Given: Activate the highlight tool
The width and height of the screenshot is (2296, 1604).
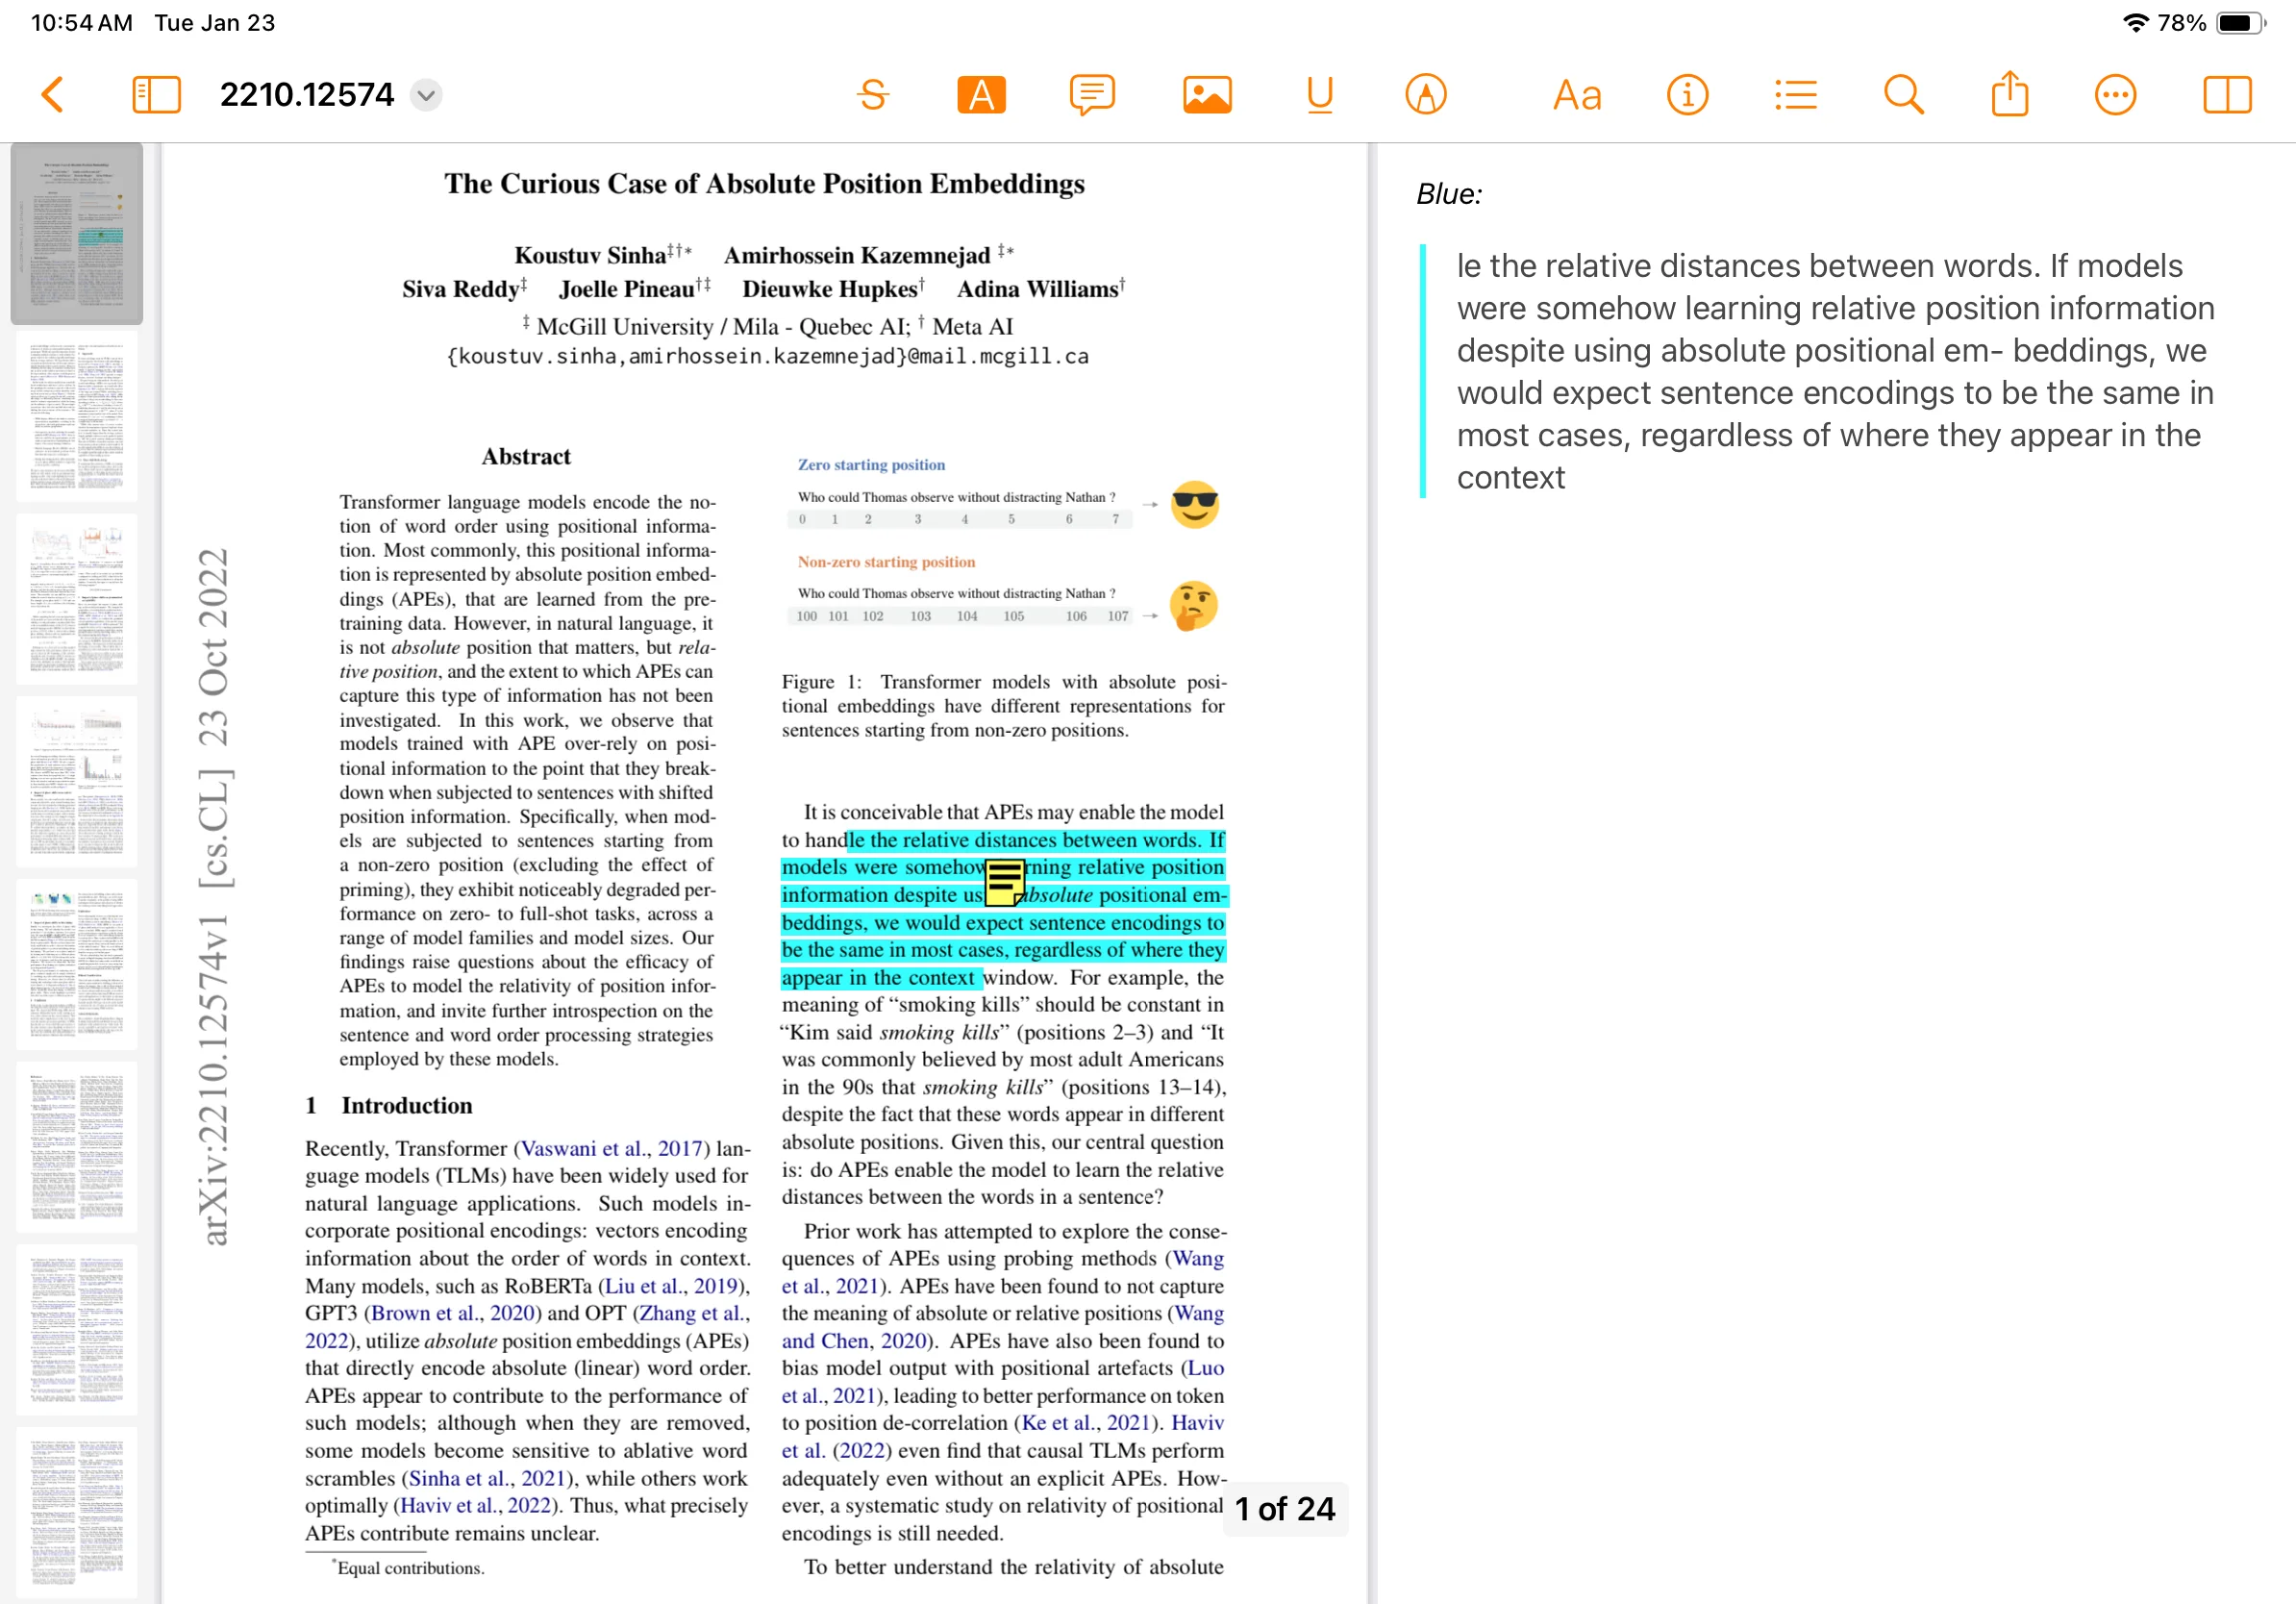Looking at the screenshot, I should tap(981, 93).
